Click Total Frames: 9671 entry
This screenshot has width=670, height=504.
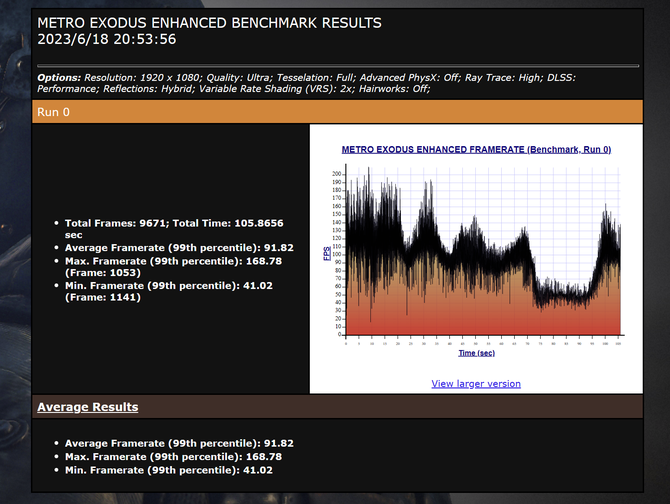click(x=174, y=229)
